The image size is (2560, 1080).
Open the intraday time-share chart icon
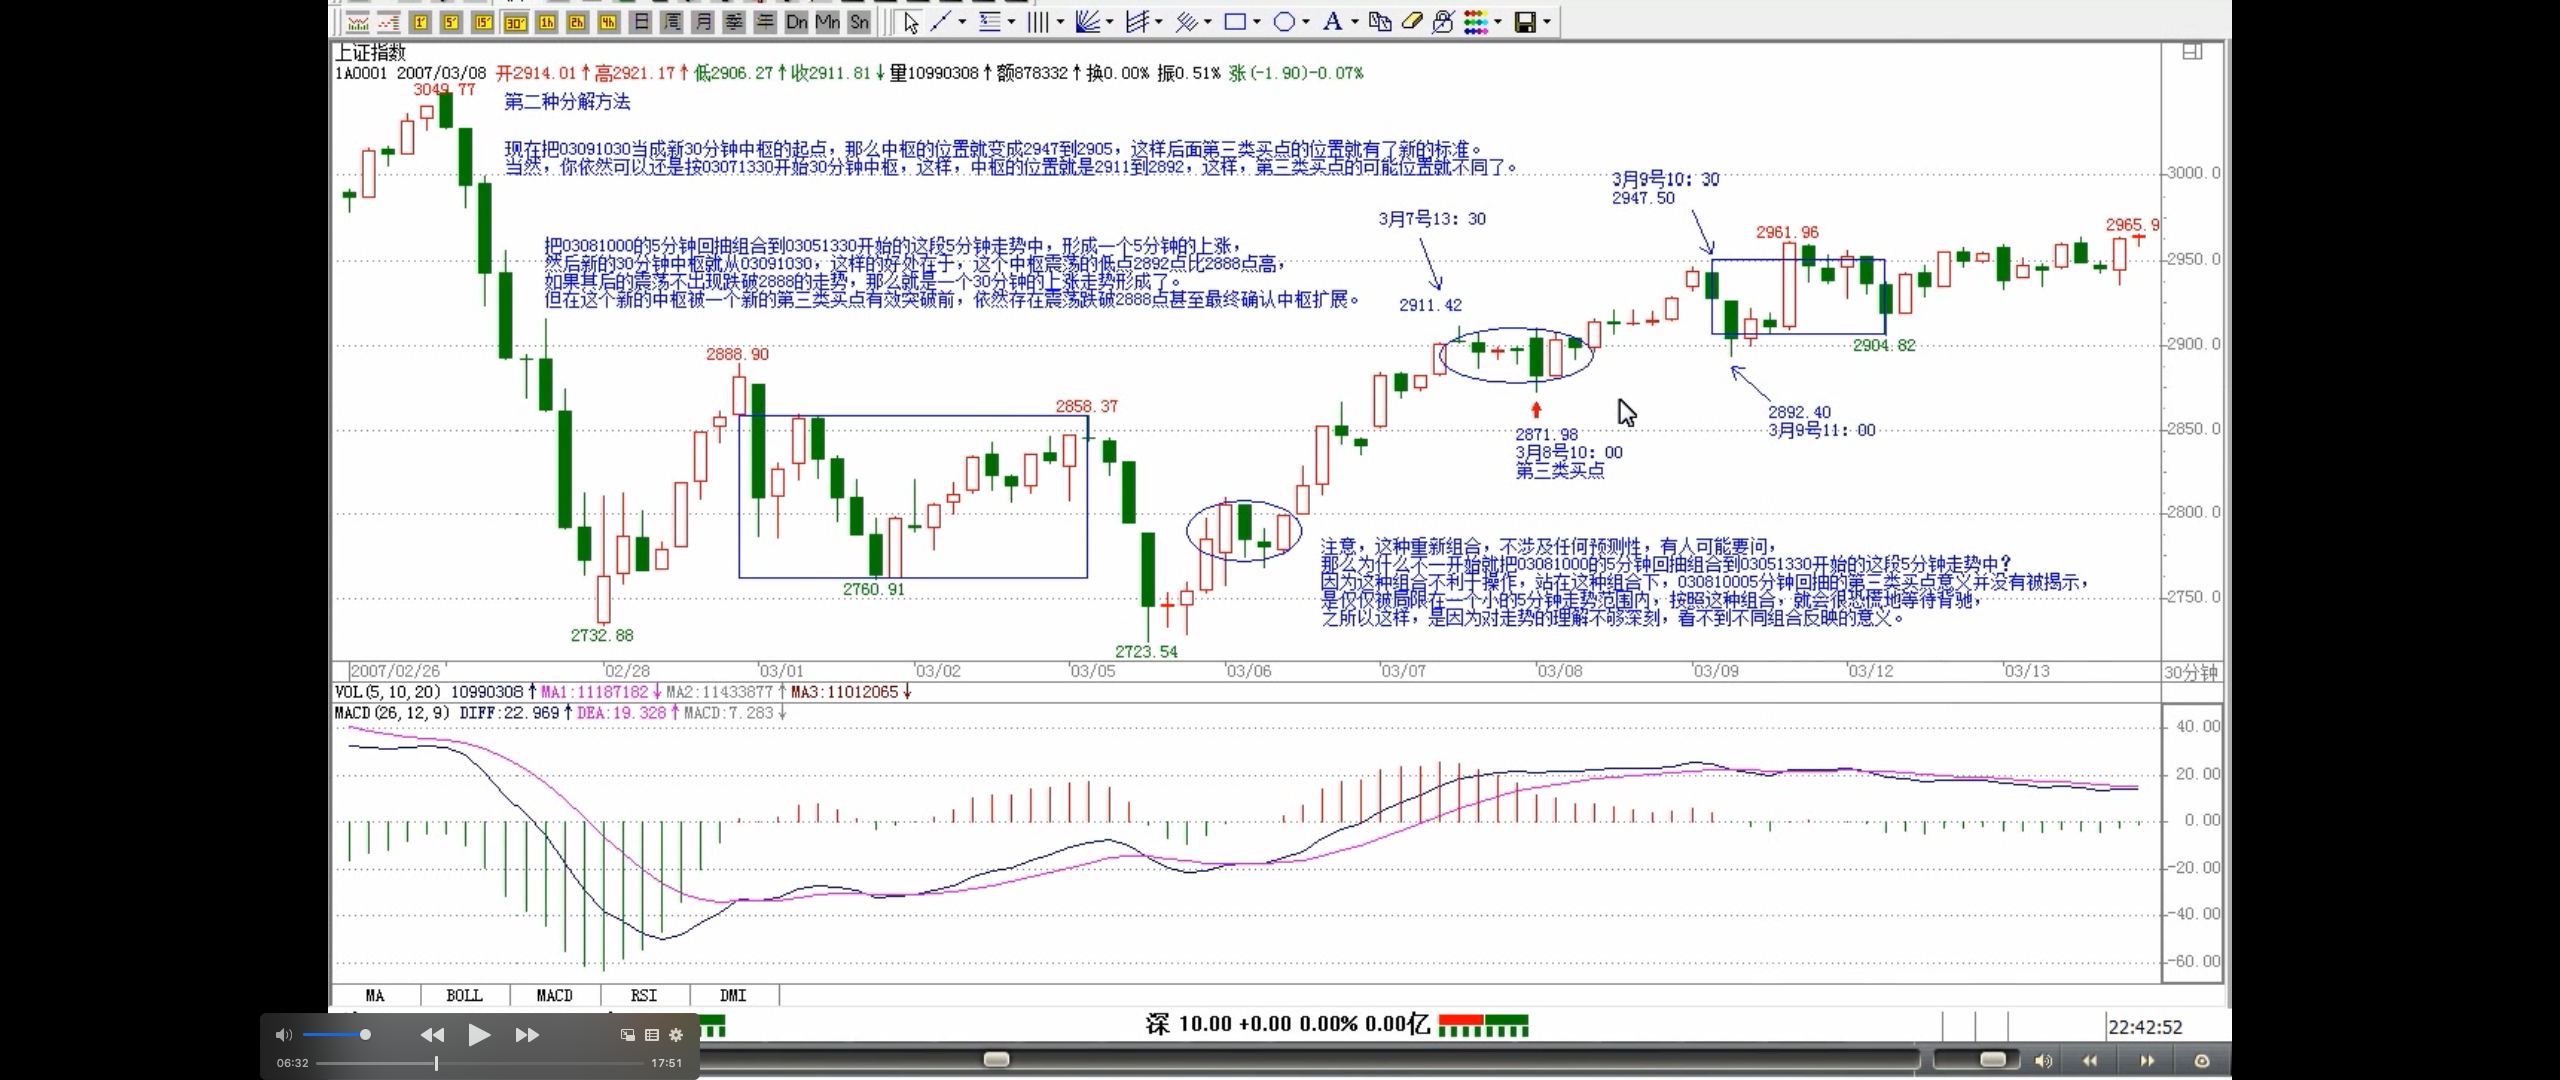click(357, 22)
